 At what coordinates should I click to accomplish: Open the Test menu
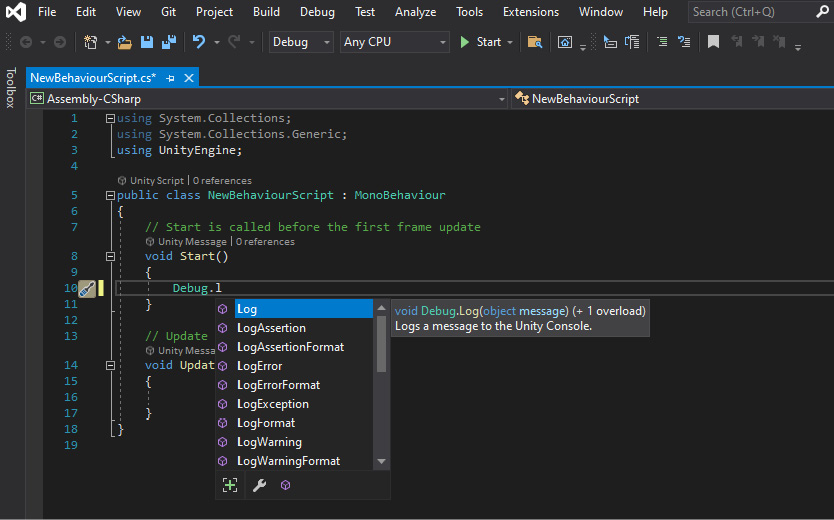(365, 12)
